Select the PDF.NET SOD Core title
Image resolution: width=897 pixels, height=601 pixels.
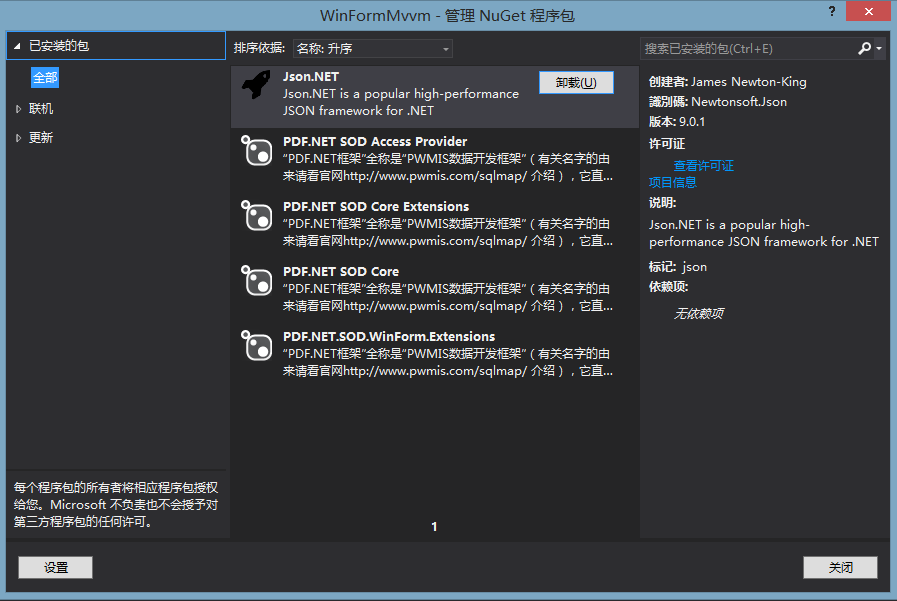[x=341, y=272]
